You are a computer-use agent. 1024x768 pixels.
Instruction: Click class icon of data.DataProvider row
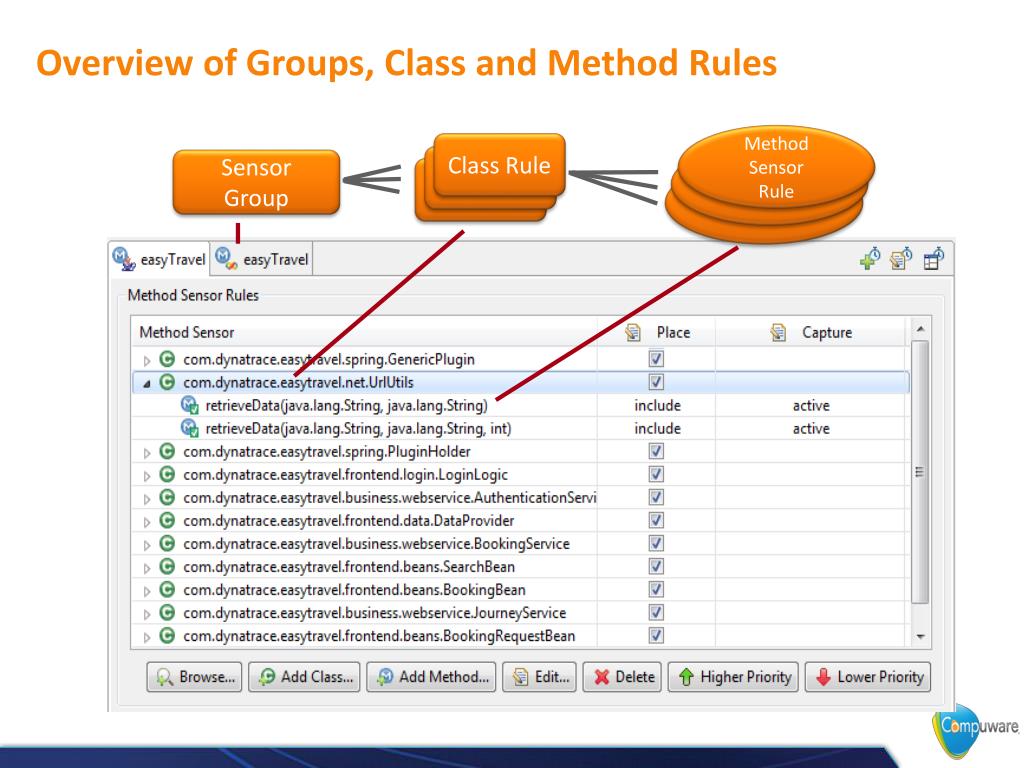(x=167, y=520)
